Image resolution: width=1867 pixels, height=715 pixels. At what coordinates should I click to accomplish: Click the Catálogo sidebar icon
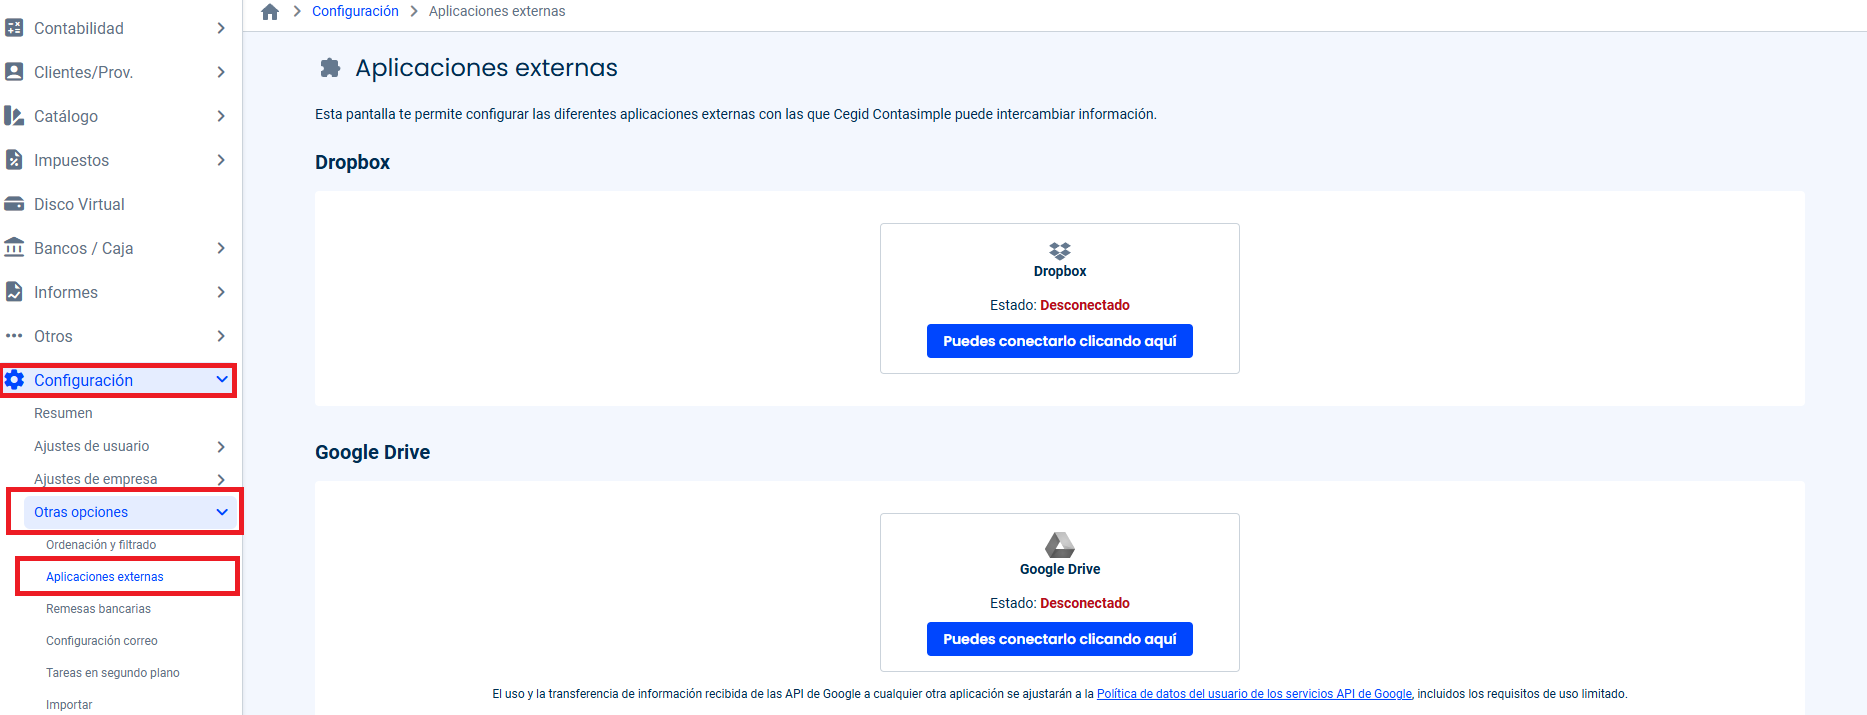pyautogui.click(x=14, y=116)
